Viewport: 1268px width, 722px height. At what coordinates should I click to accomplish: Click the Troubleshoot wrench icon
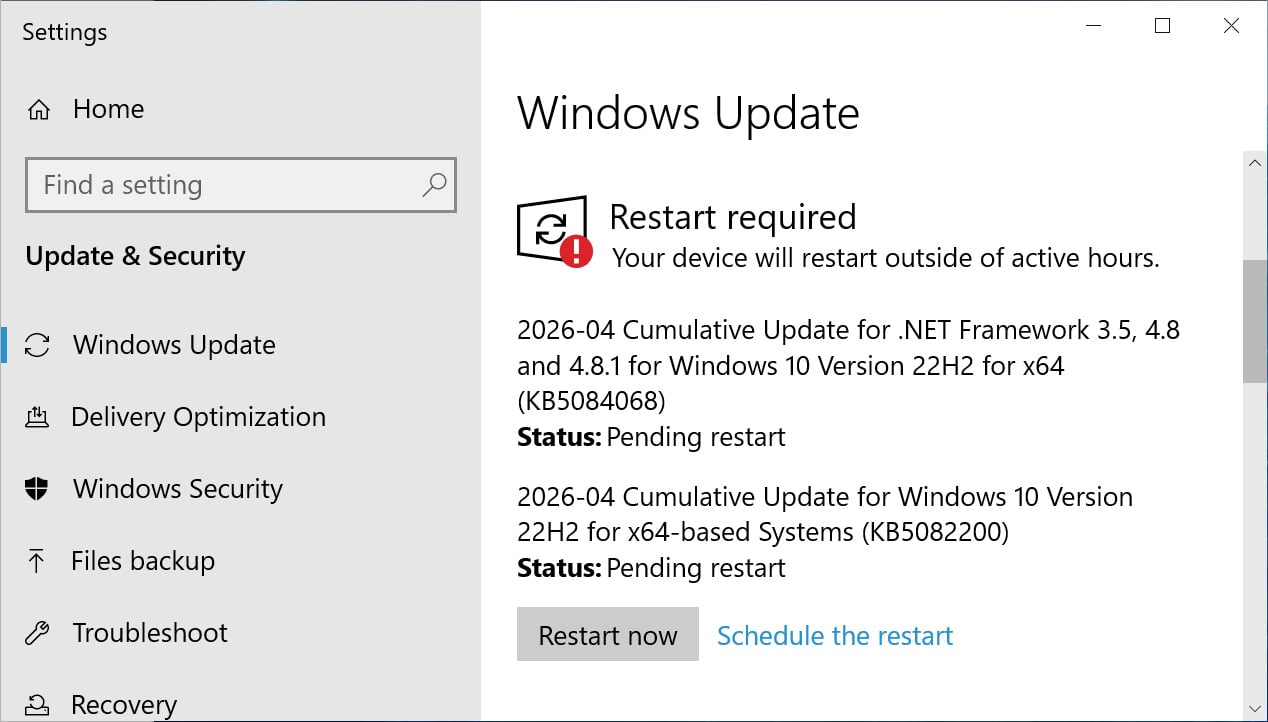[37, 632]
